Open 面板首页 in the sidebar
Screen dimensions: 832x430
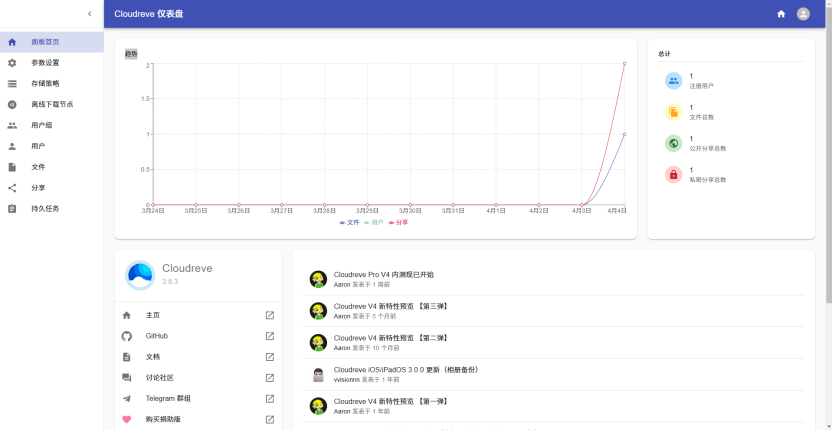tap(51, 42)
